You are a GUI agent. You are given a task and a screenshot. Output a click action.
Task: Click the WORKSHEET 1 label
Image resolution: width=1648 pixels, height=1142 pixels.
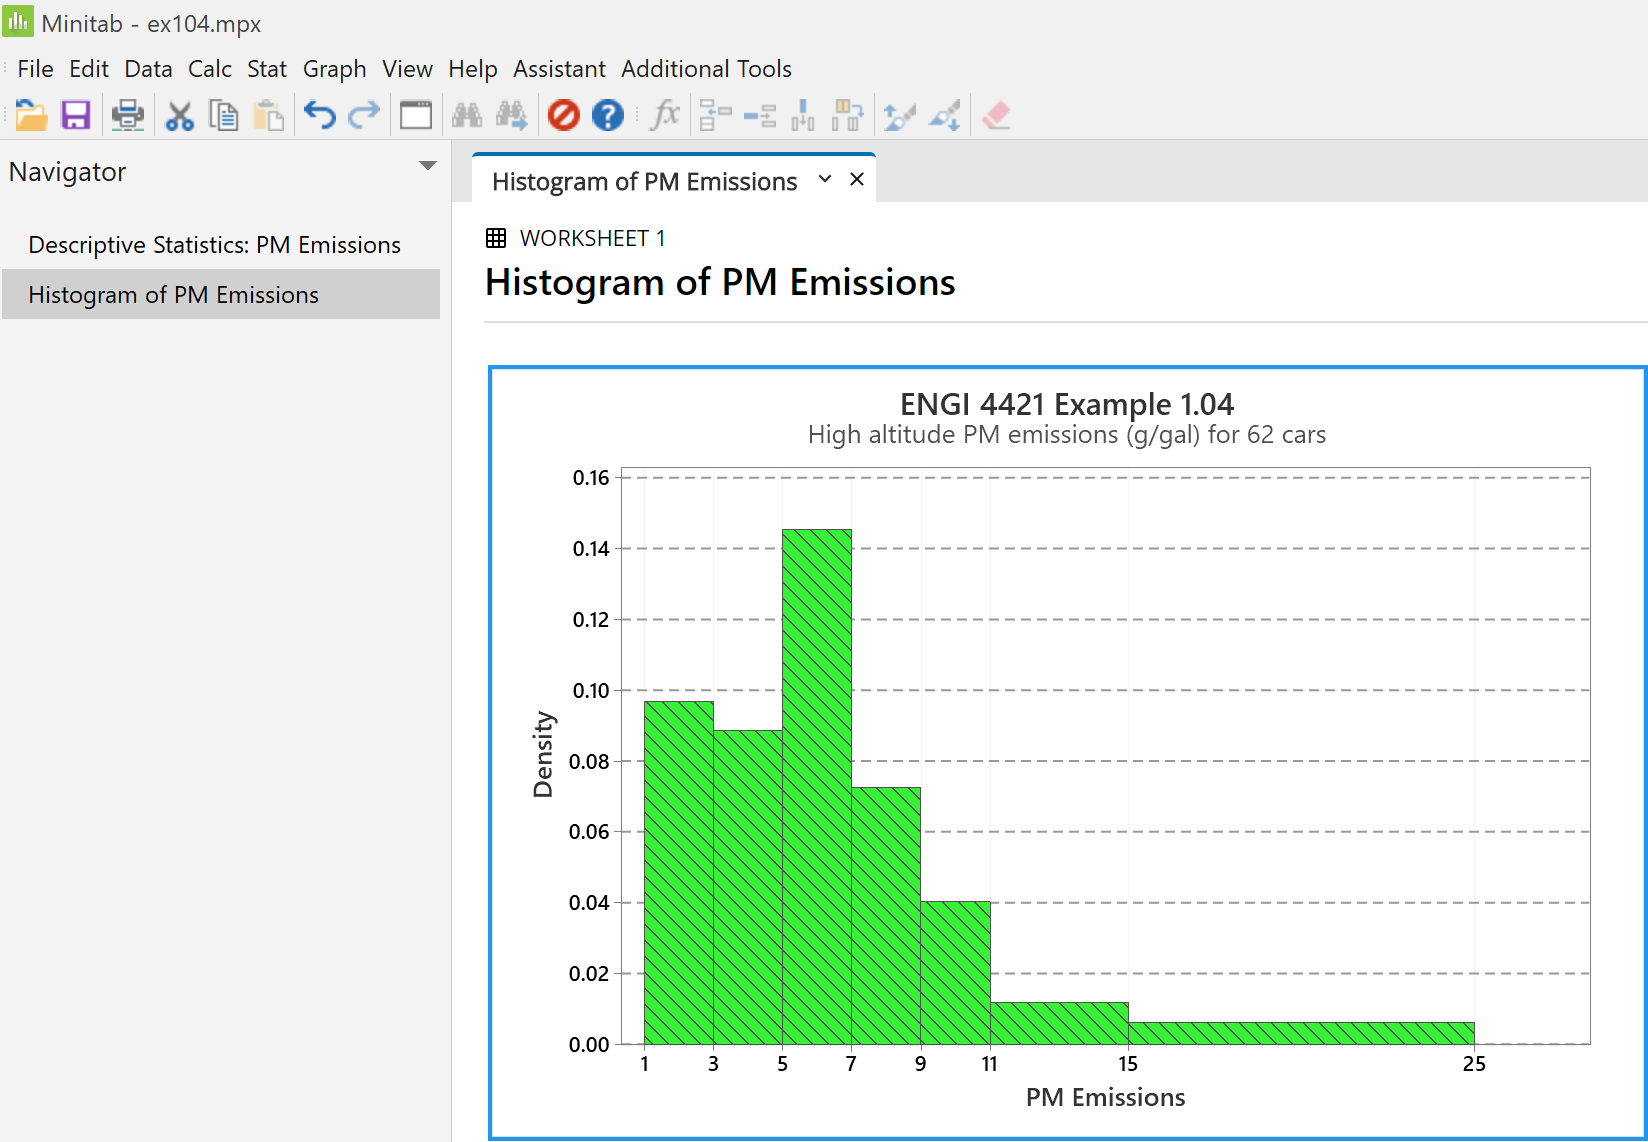coord(592,238)
